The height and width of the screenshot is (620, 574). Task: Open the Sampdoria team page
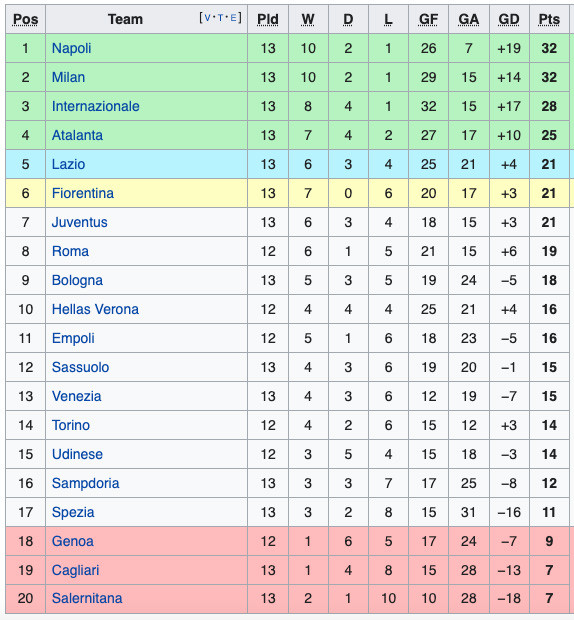(x=85, y=483)
